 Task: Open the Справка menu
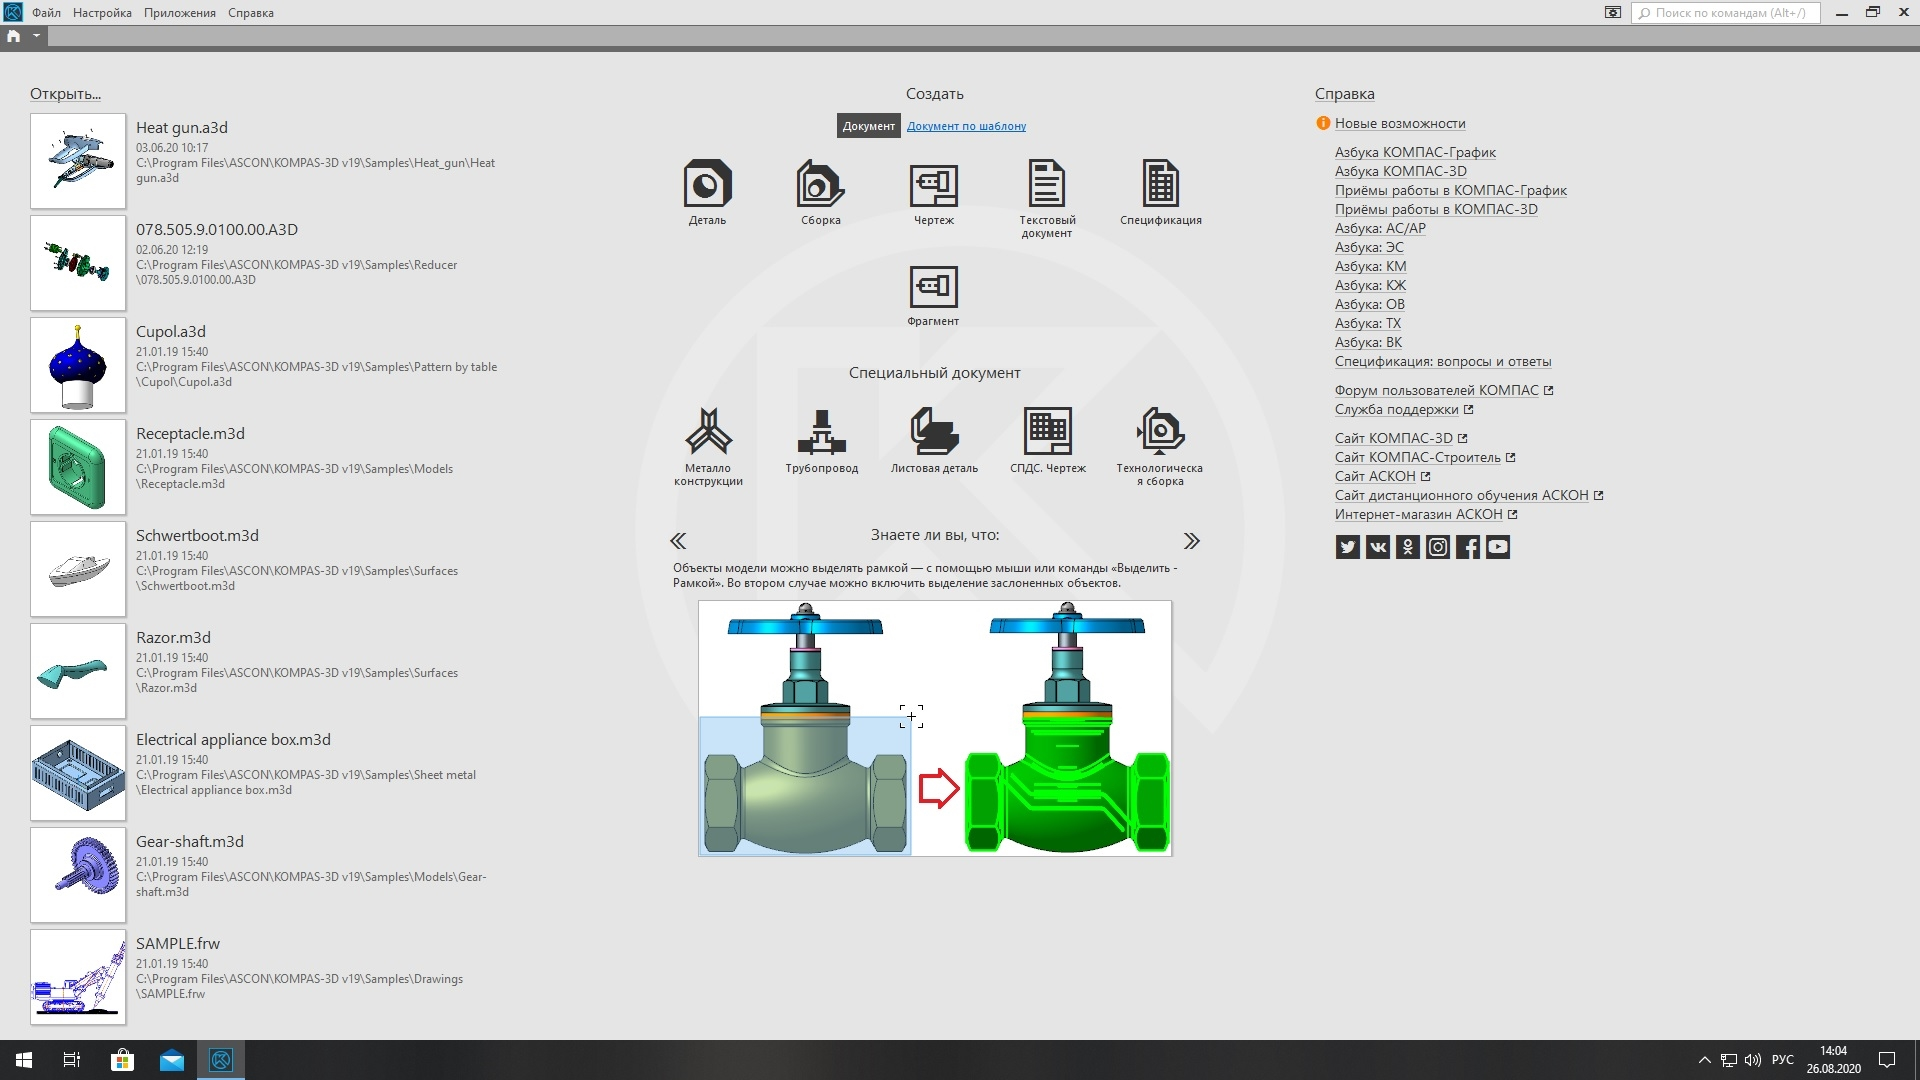[x=251, y=13]
